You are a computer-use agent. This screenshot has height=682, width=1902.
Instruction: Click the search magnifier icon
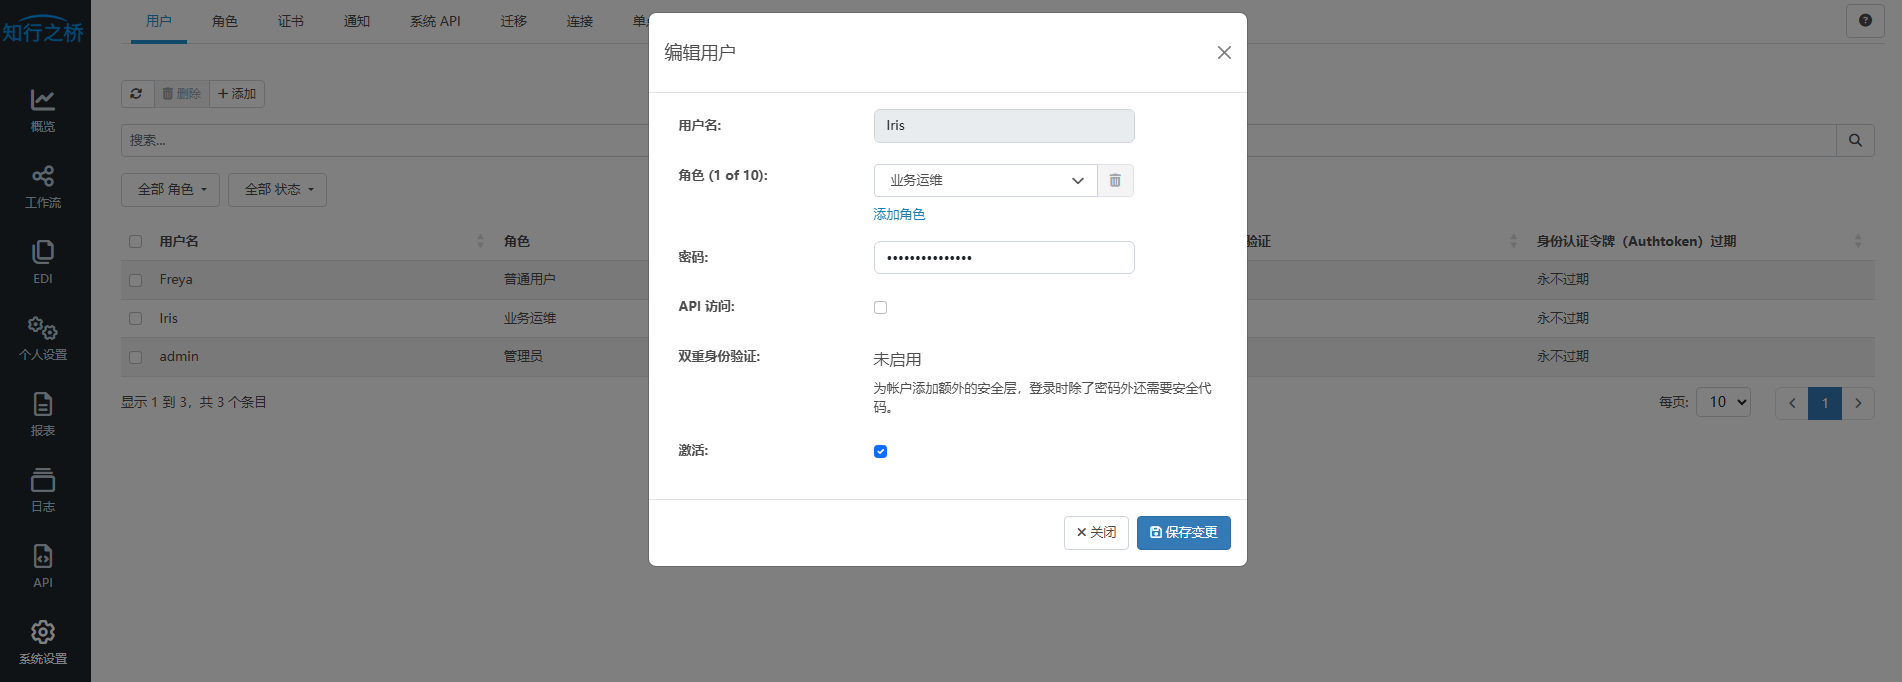point(1855,141)
